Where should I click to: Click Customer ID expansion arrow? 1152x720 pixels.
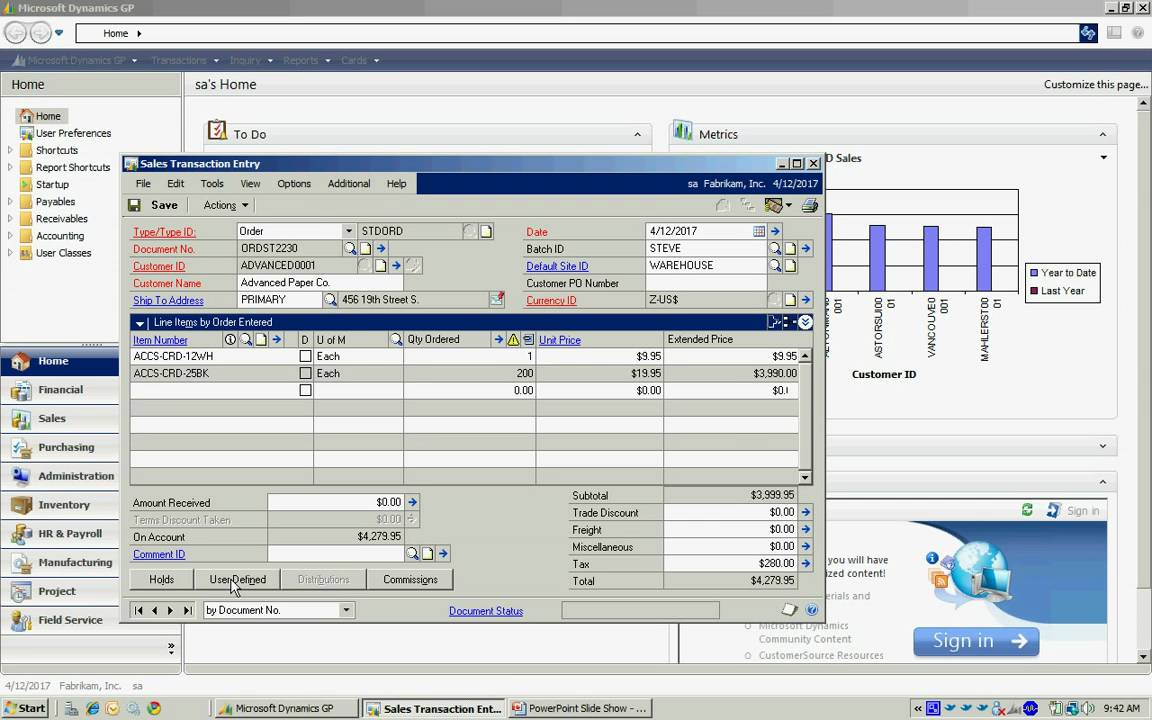(x=396, y=265)
